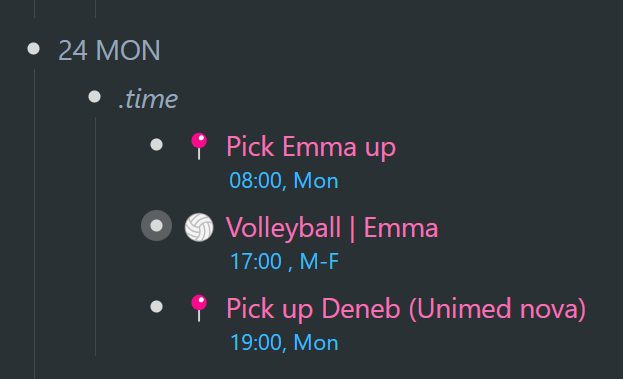
Task: Click the 08:00, Mon note
Action: 284,181
